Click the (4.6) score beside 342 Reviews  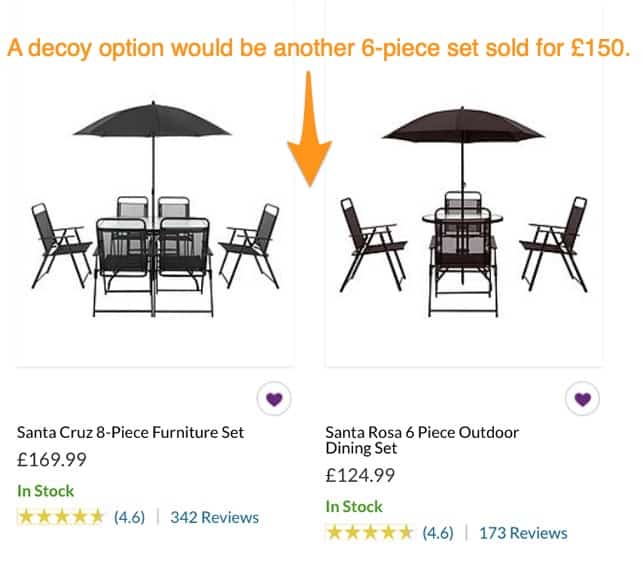coord(129,517)
